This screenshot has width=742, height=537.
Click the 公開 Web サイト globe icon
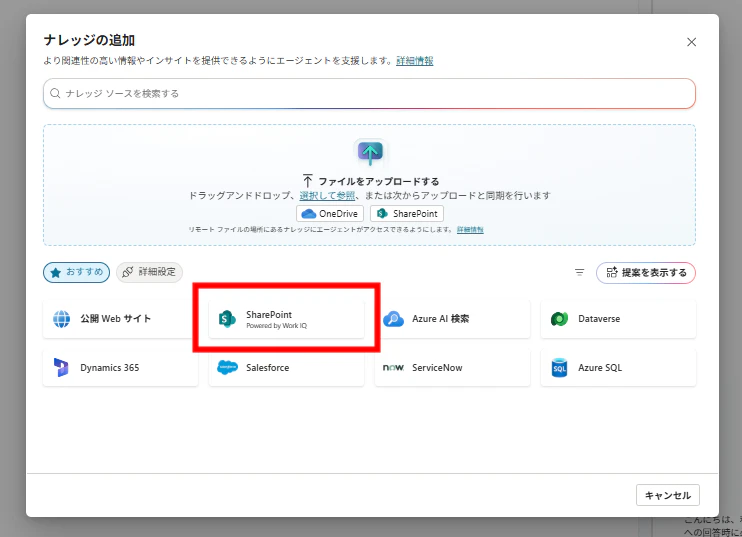coord(62,319)
